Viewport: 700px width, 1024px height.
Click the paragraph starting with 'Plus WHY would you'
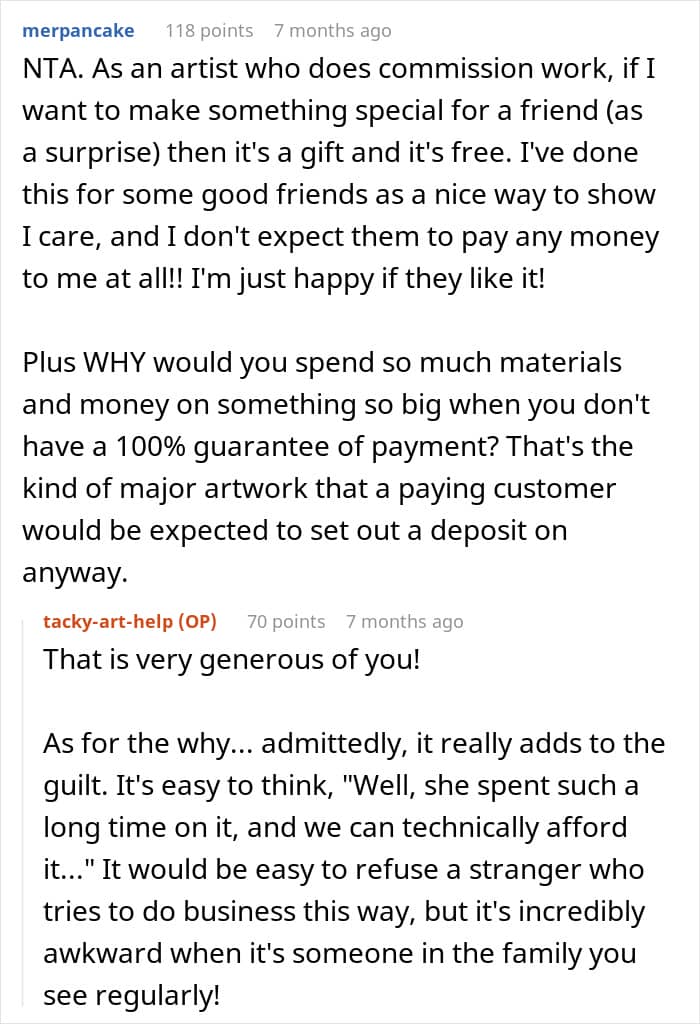[x=336, y=468]
